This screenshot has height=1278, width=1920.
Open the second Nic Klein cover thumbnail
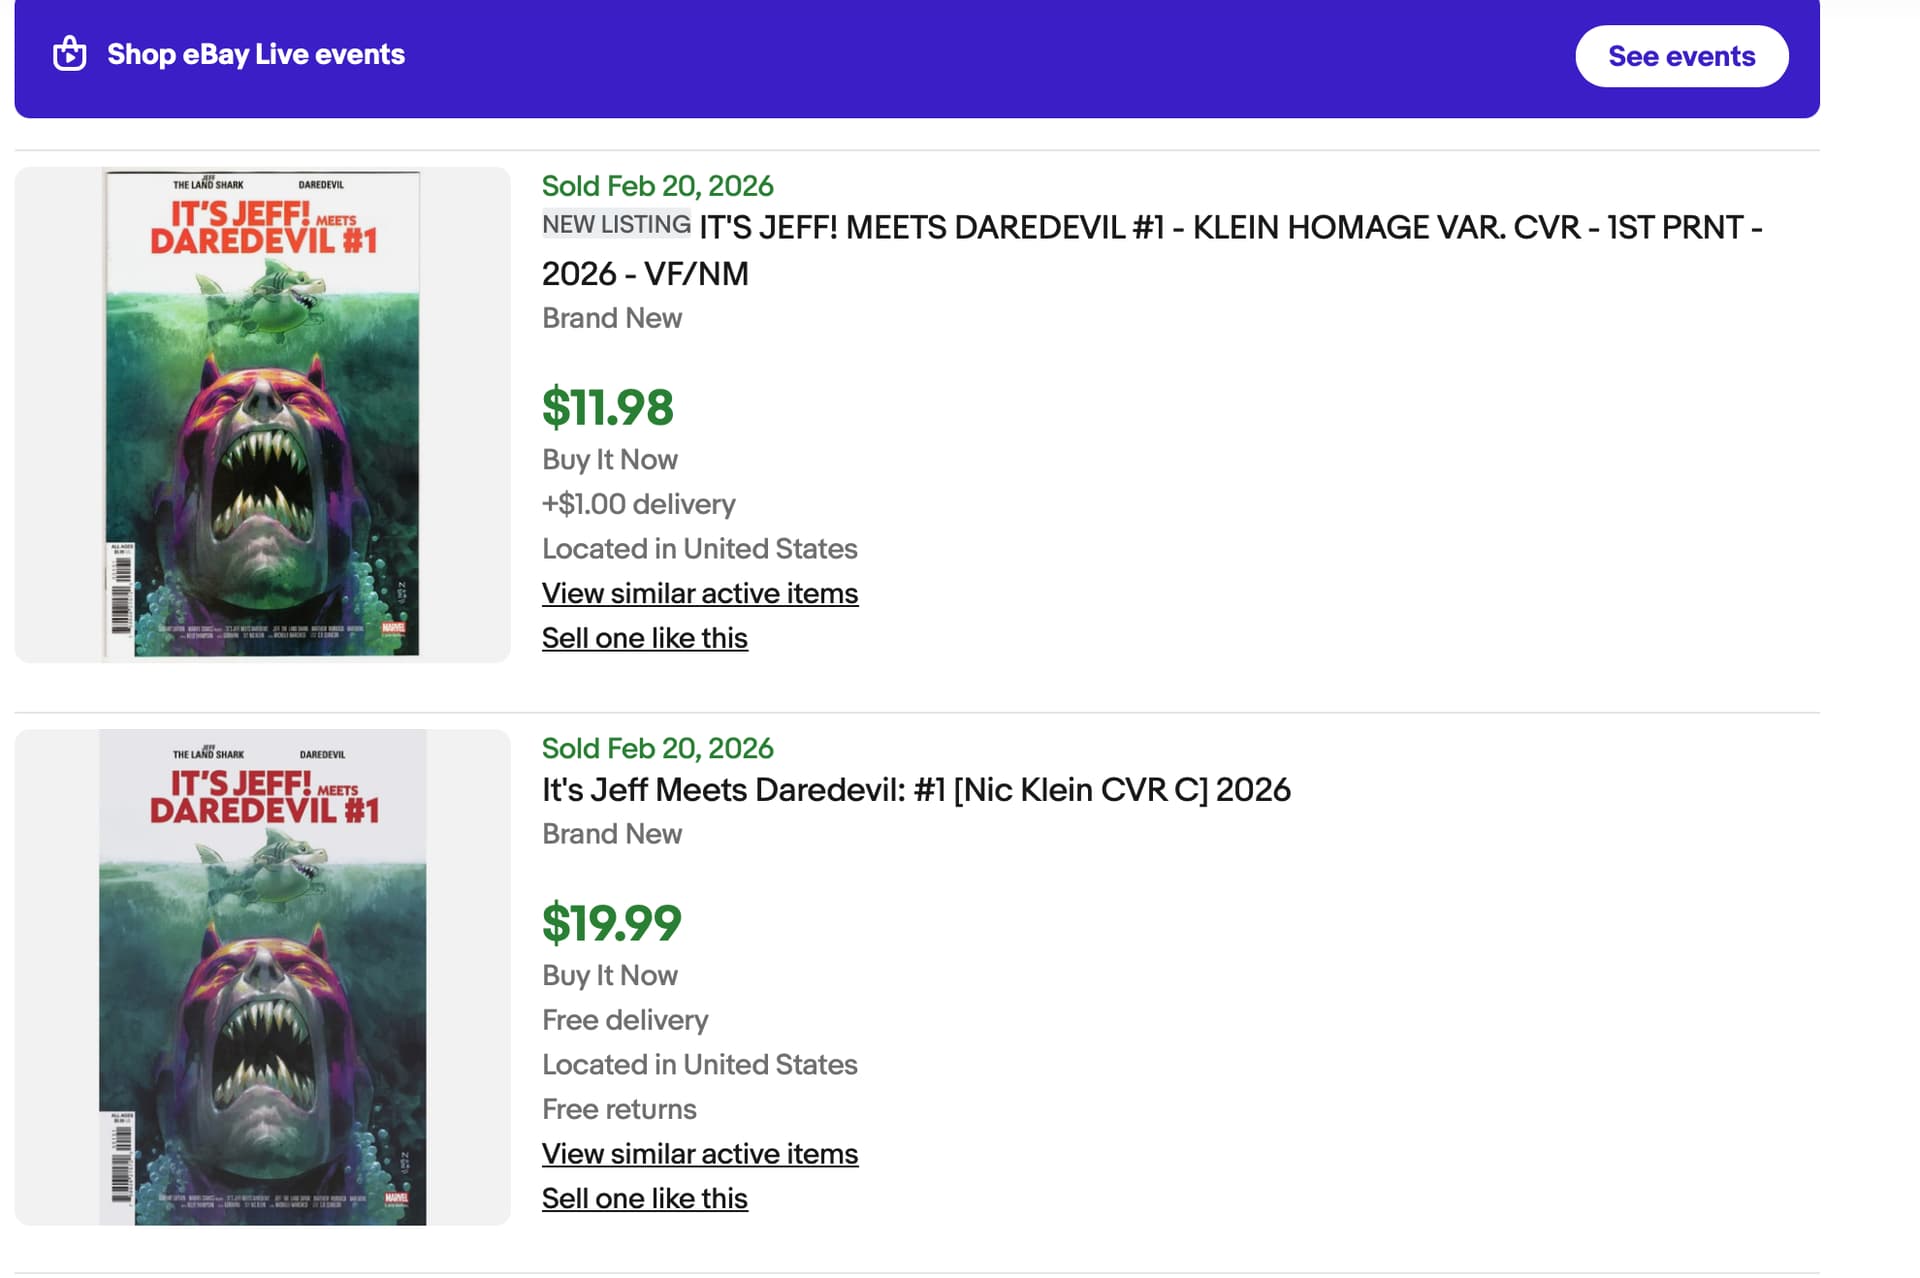point(262,977)
